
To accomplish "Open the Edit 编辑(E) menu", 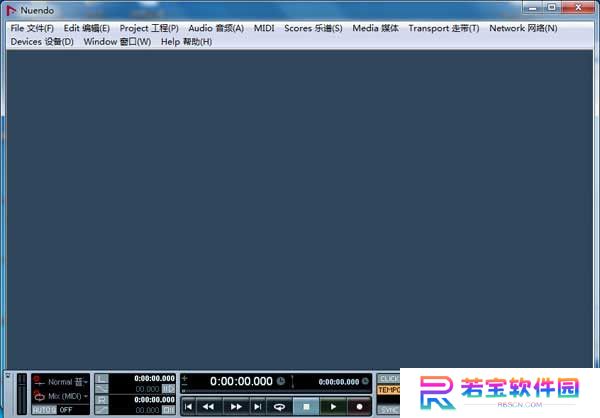I will [x=86, y=28].
